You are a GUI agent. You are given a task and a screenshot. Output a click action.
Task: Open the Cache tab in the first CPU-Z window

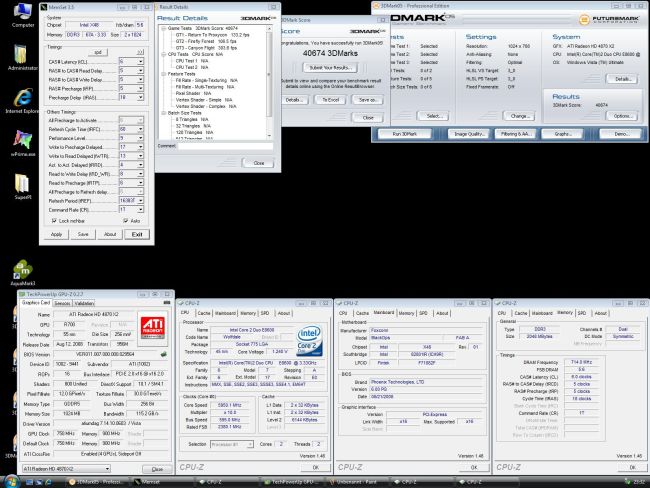click(204, 313)
